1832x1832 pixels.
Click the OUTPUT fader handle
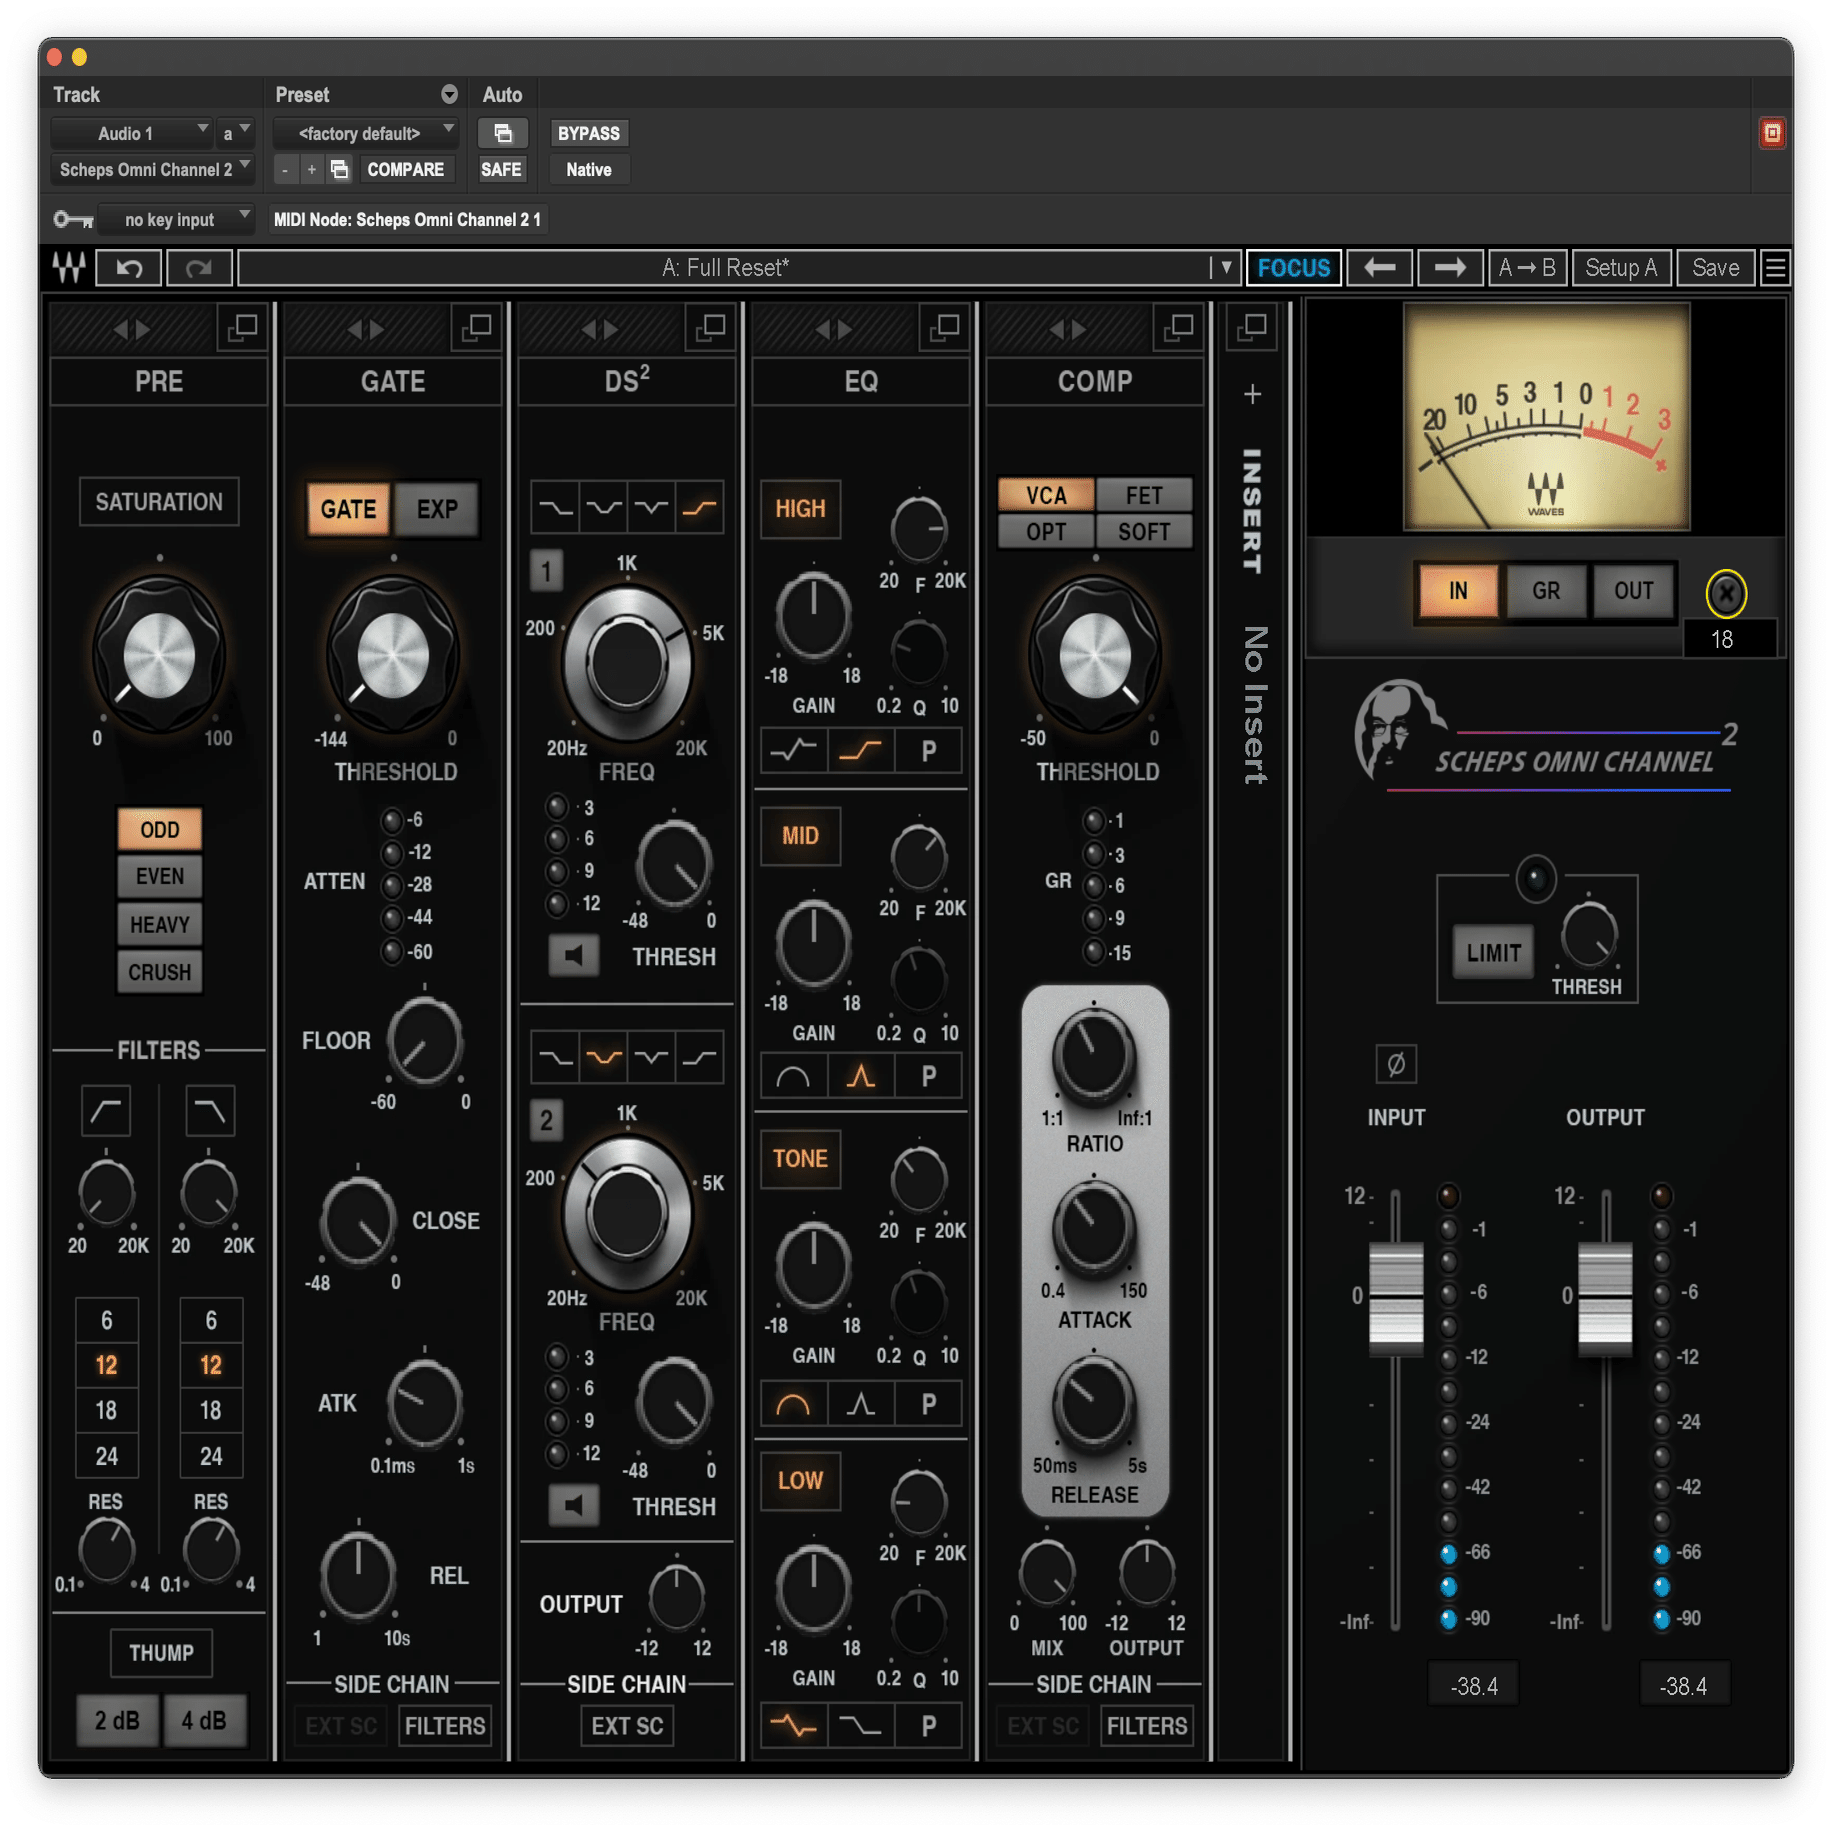click(x=1605, y=1298)
